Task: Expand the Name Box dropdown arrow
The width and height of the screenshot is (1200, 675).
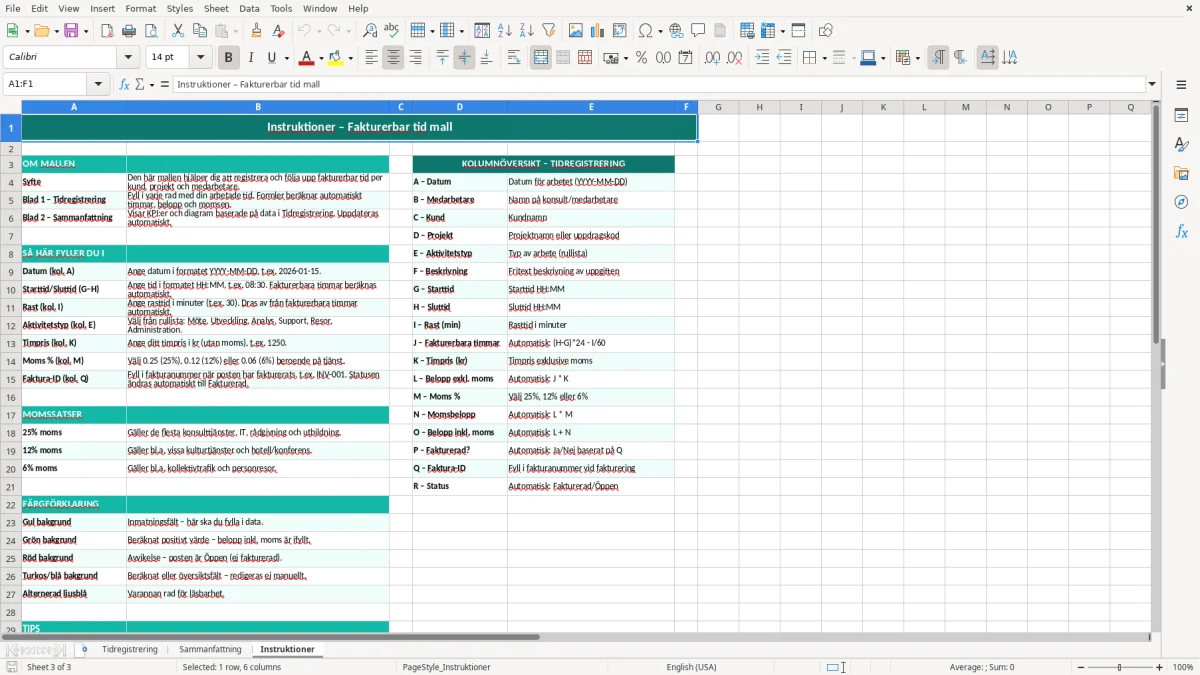Action: click(103, 84)
